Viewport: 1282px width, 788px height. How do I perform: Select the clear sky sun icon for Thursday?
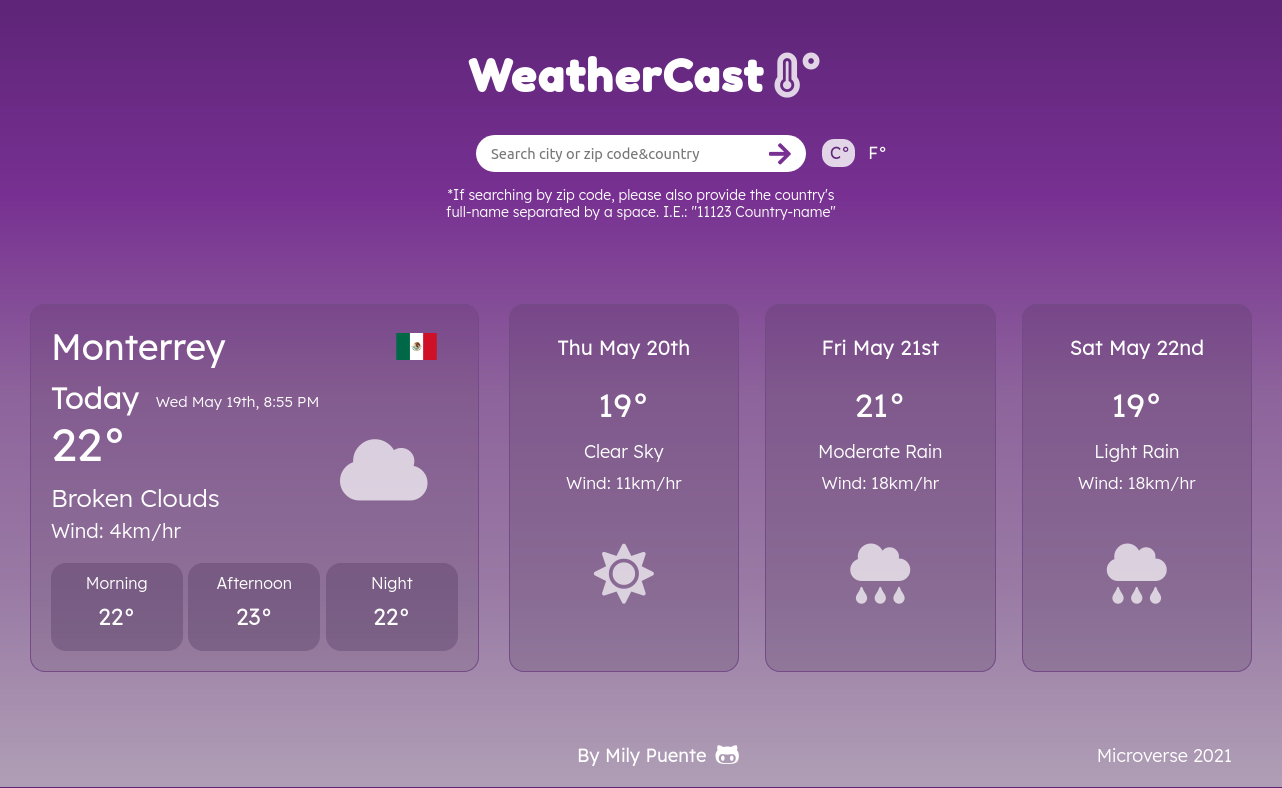click(623, 573)
